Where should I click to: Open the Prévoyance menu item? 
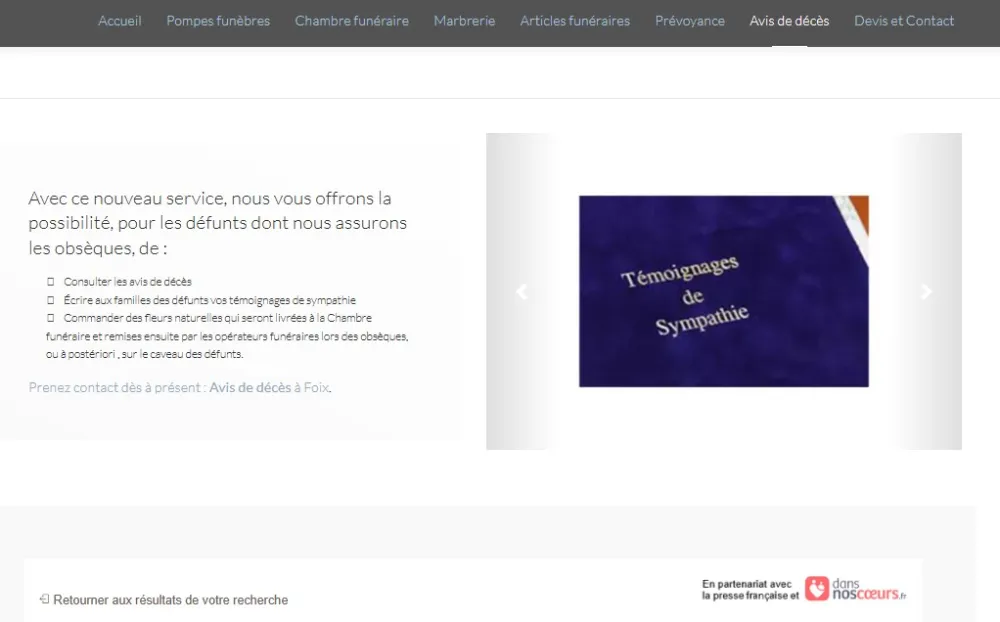[690, 21]
